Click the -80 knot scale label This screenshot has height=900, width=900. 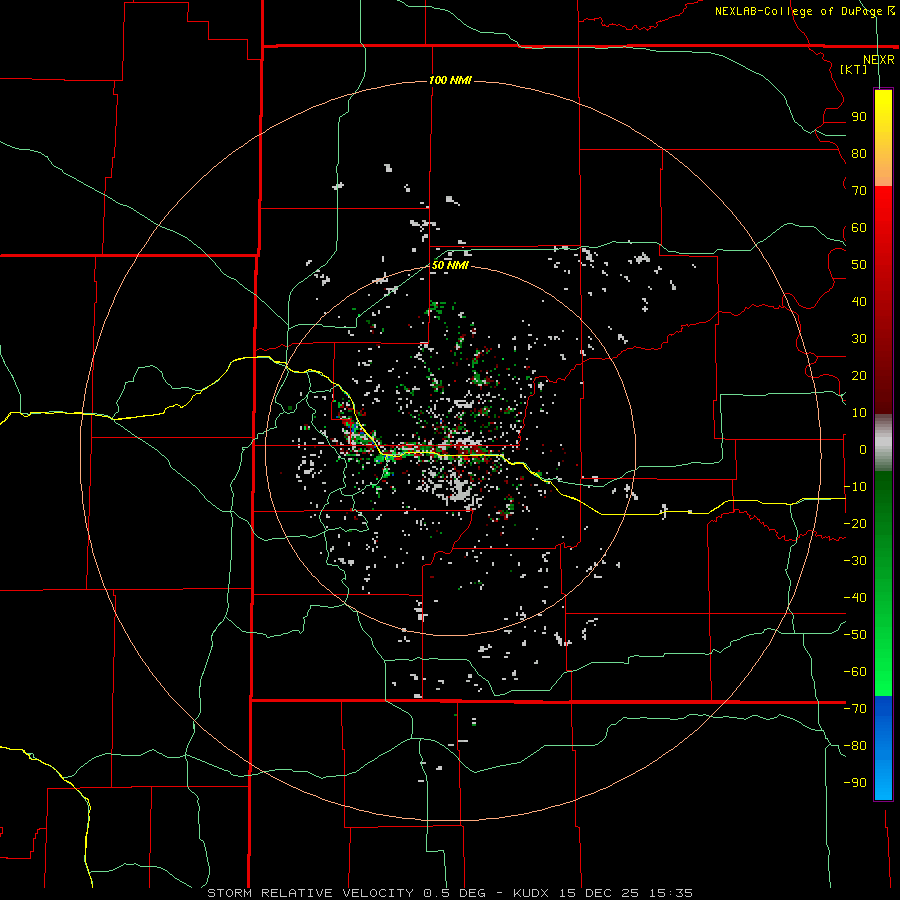(x=855, y=746)
